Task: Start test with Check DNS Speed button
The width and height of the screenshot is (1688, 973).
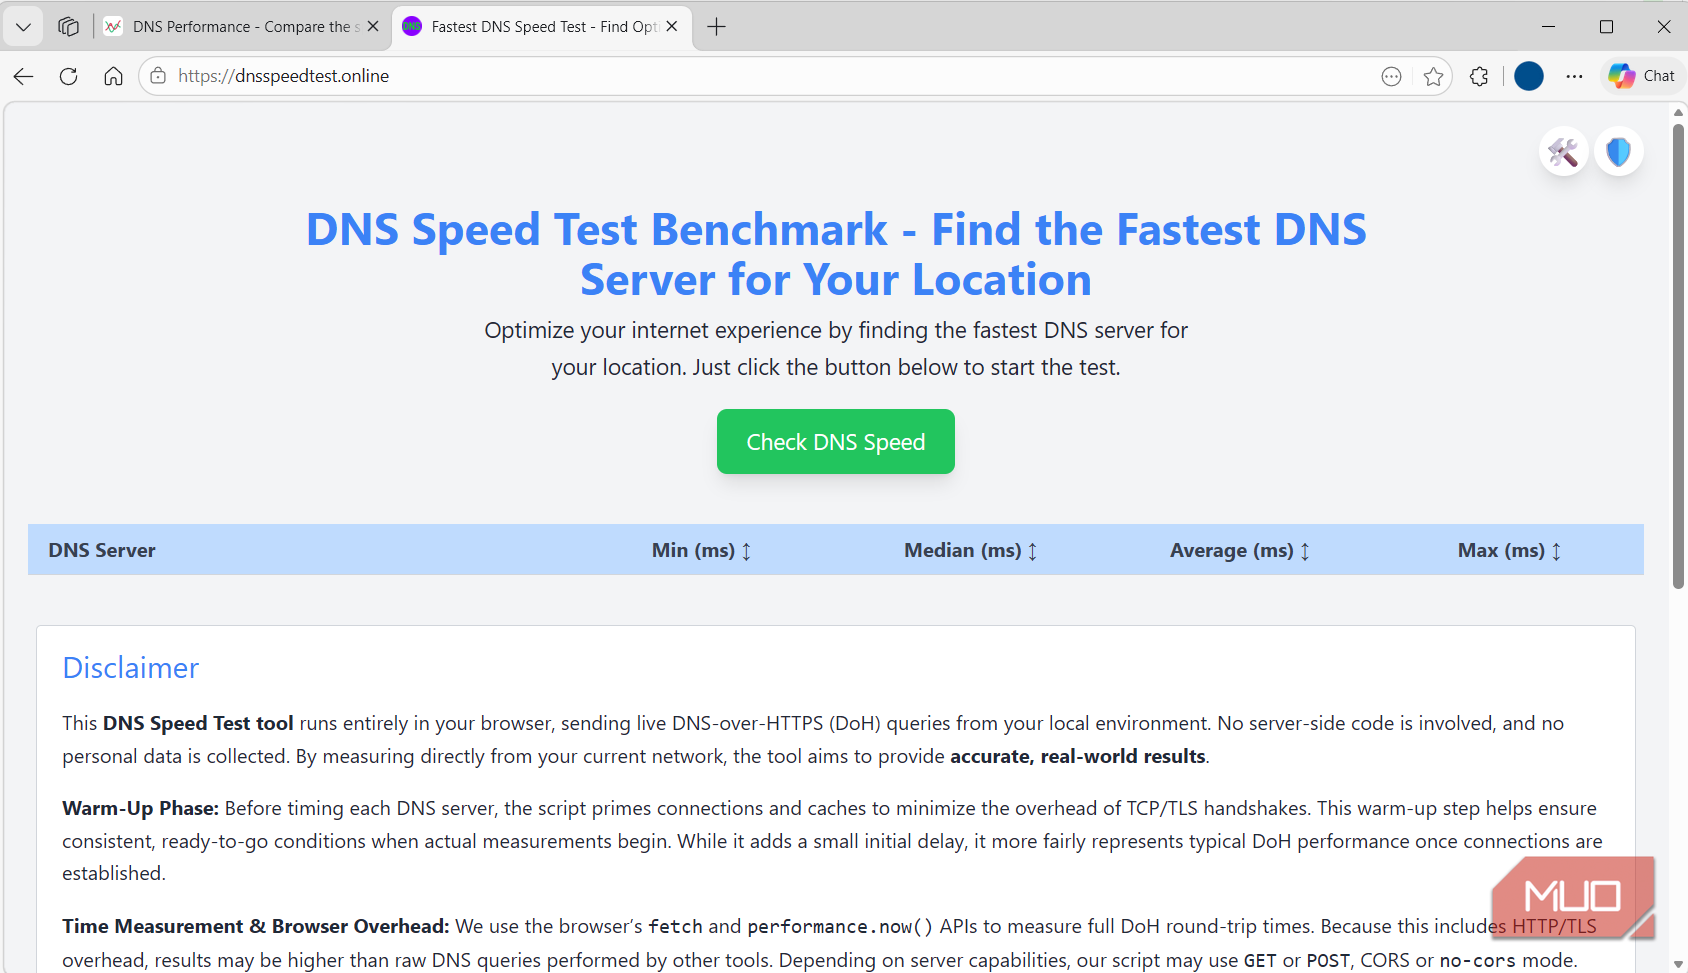Action: click(836, 442)
